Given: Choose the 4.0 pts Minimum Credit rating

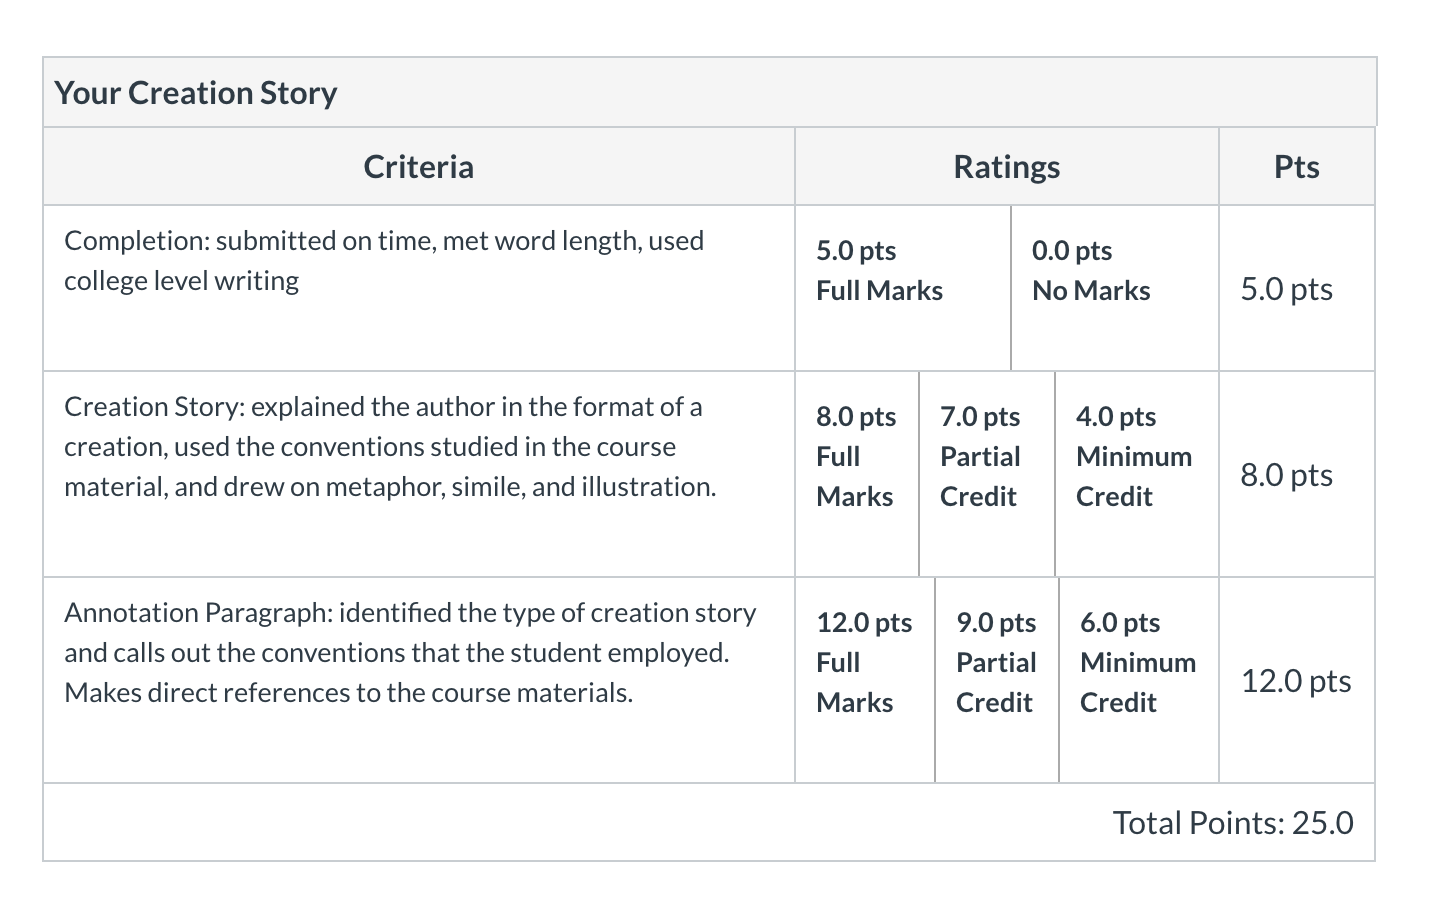Looking at the screenshot, I should (x=1133, y=457).
